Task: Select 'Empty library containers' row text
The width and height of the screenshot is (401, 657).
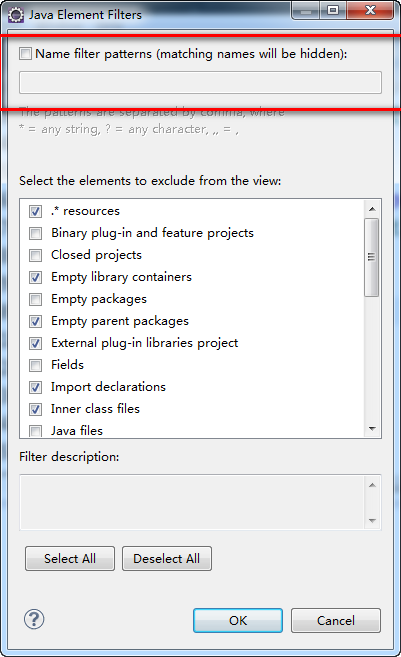Action: click(x=122, y=277)
